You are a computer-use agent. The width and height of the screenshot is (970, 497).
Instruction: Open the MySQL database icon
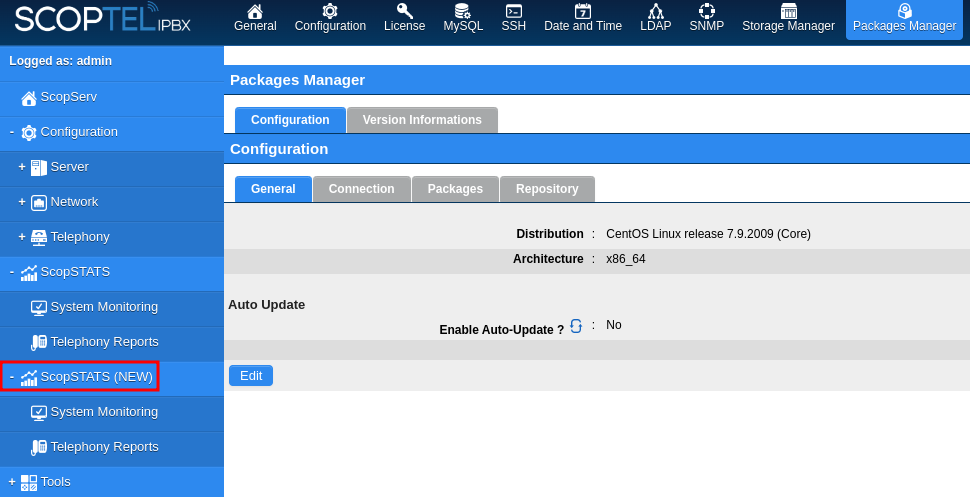(x=463, y=11)
